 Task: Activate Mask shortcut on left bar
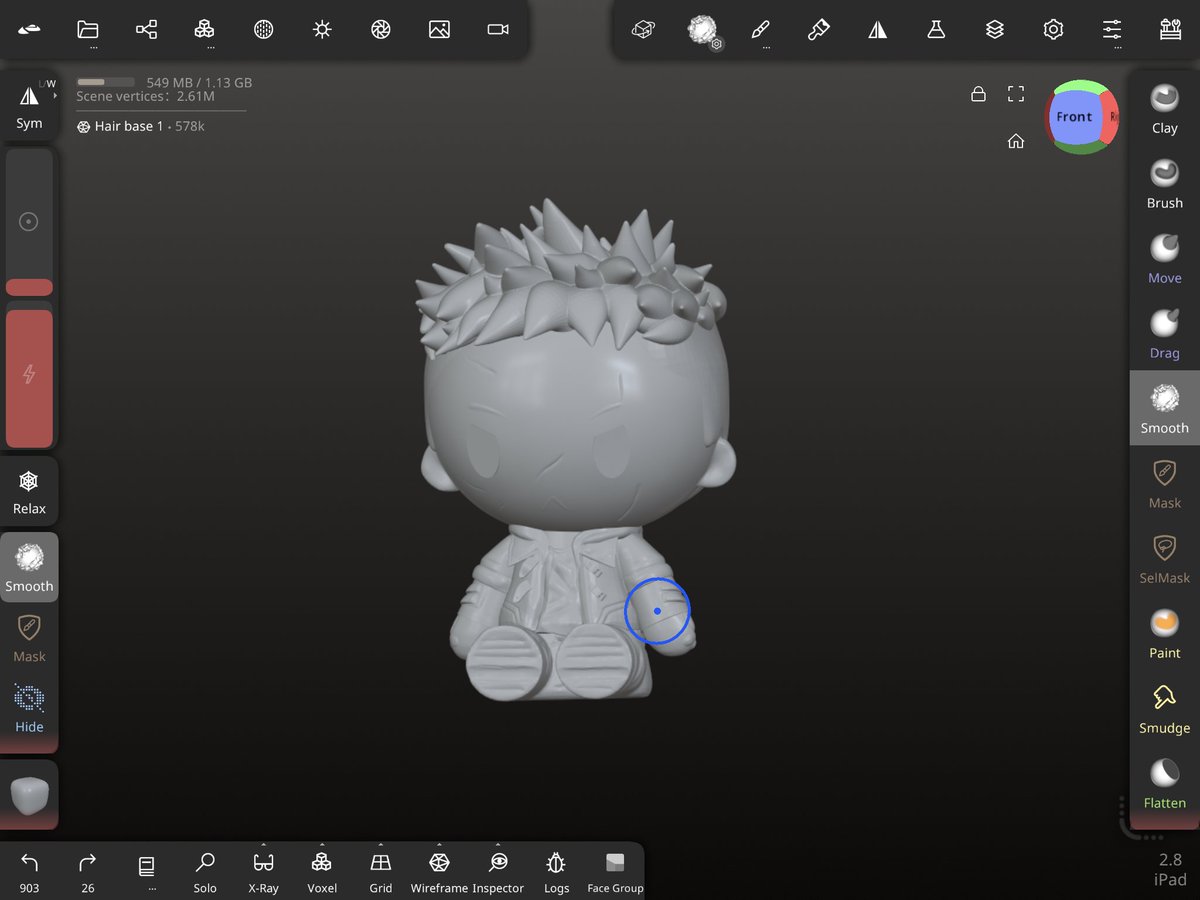pyautogui.click(x=29, y=638)
